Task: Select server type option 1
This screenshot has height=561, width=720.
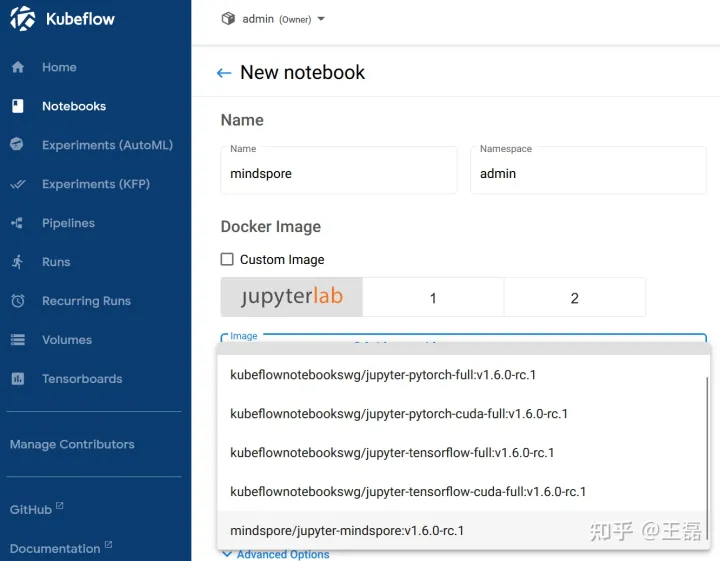Action: point(433,297)
